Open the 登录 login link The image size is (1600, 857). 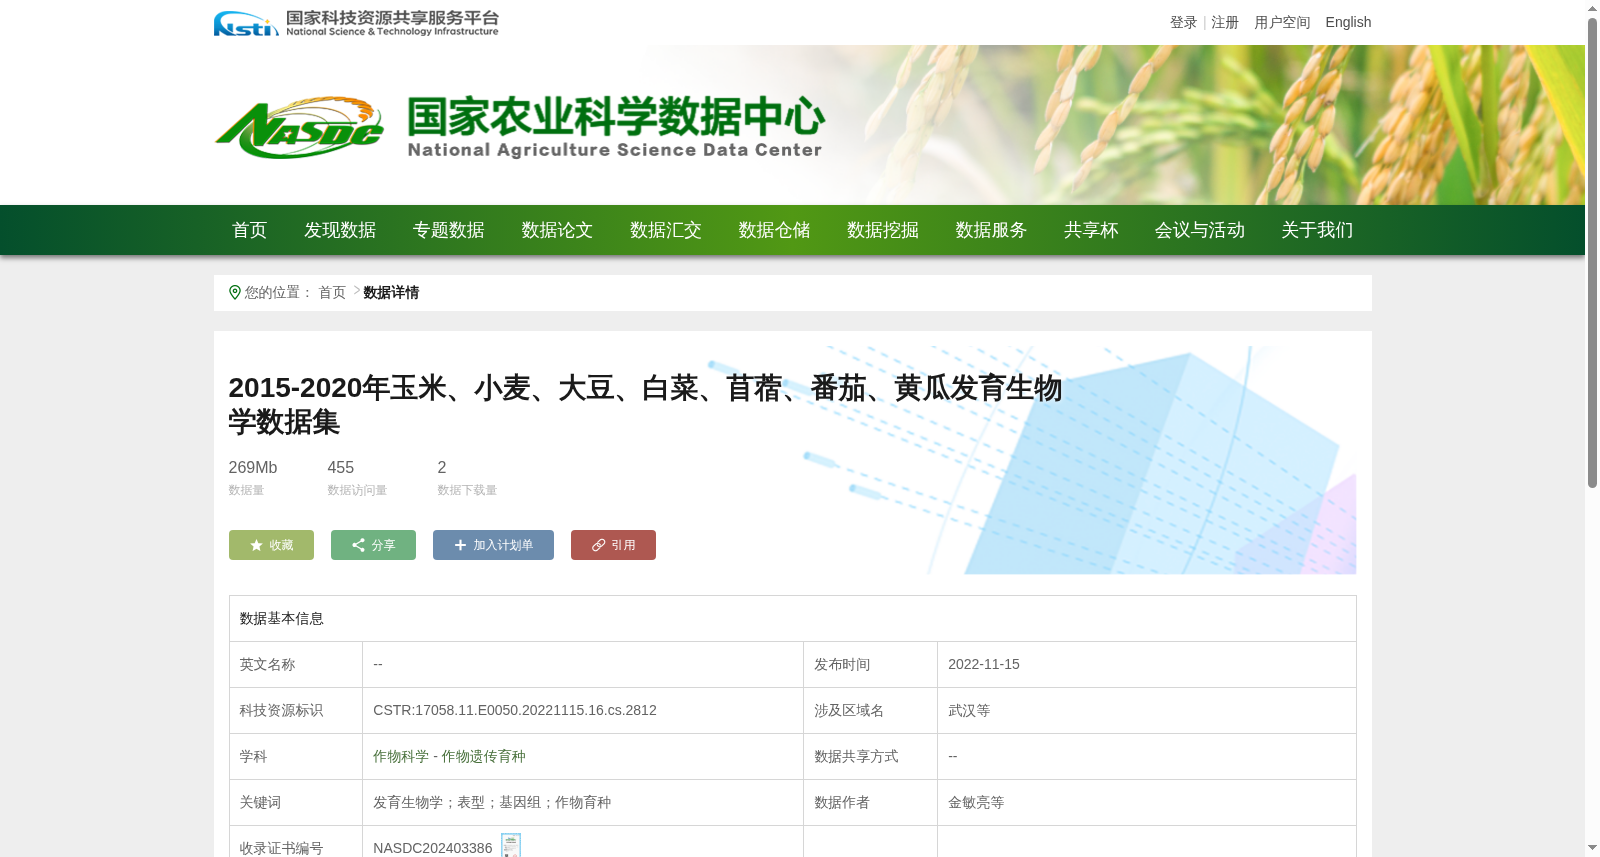[x=1183, y=22]
